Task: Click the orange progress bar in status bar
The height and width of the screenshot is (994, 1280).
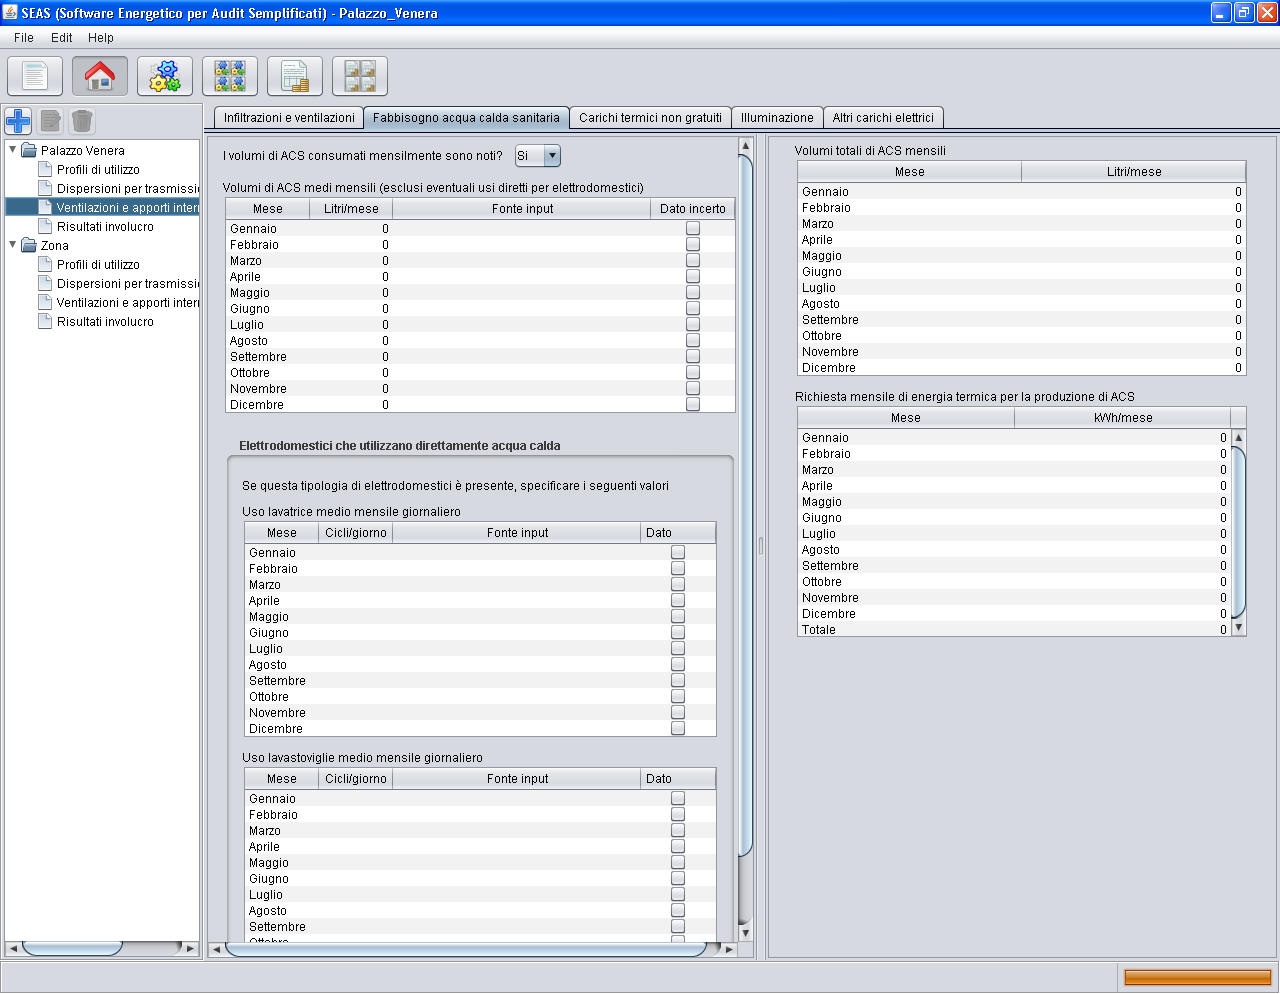Action: tap(1198, 977)
